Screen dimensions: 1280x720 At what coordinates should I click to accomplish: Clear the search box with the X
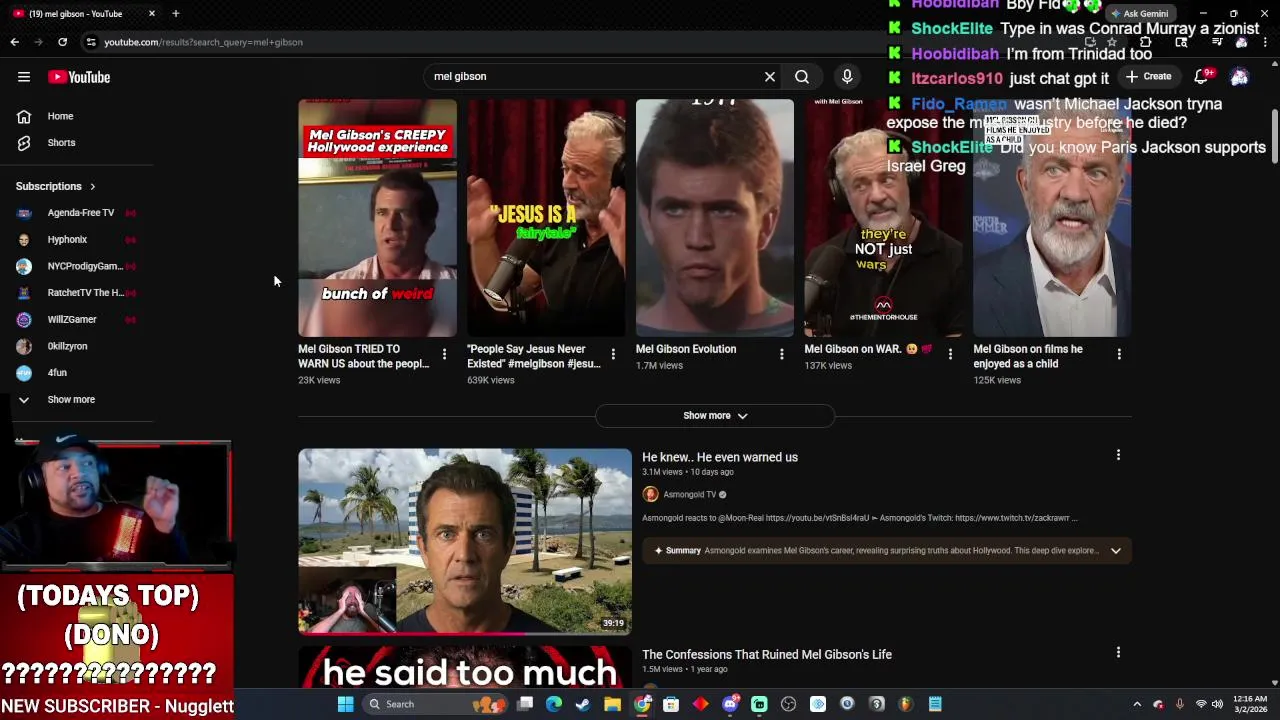770,77
